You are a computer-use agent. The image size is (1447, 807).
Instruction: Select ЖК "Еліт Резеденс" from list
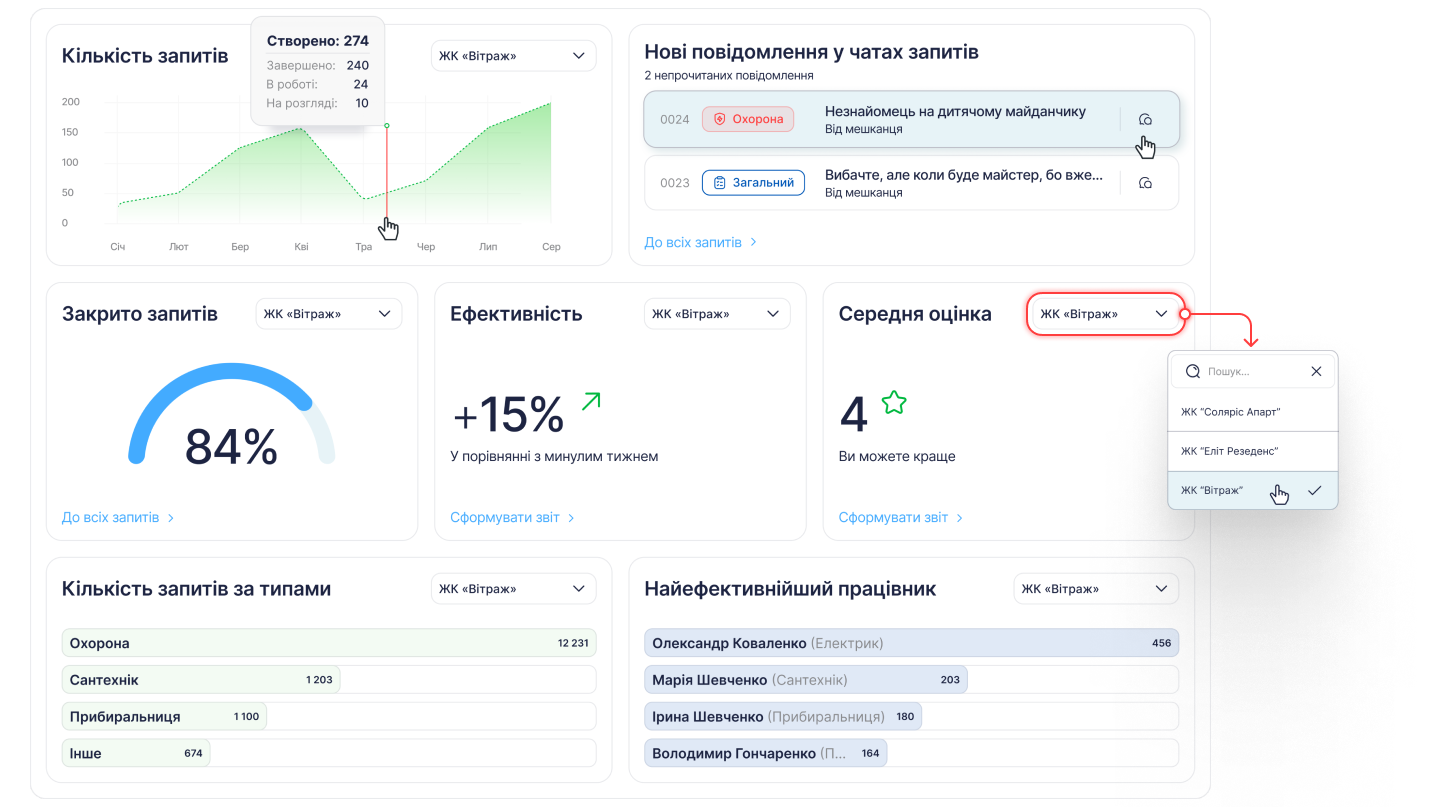pos(1253,451)
